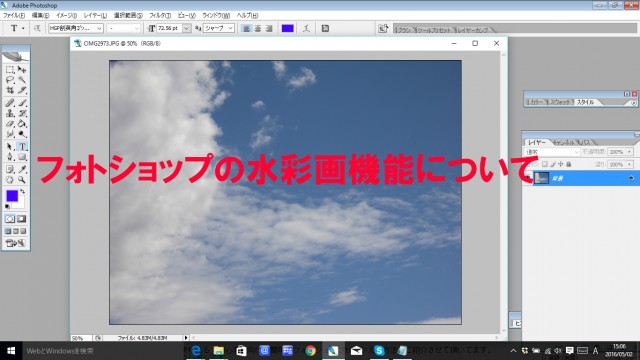Select the Hand tool
Image resolution: width=640 pixels, height=360 pixels.
[x=10, y=180]
